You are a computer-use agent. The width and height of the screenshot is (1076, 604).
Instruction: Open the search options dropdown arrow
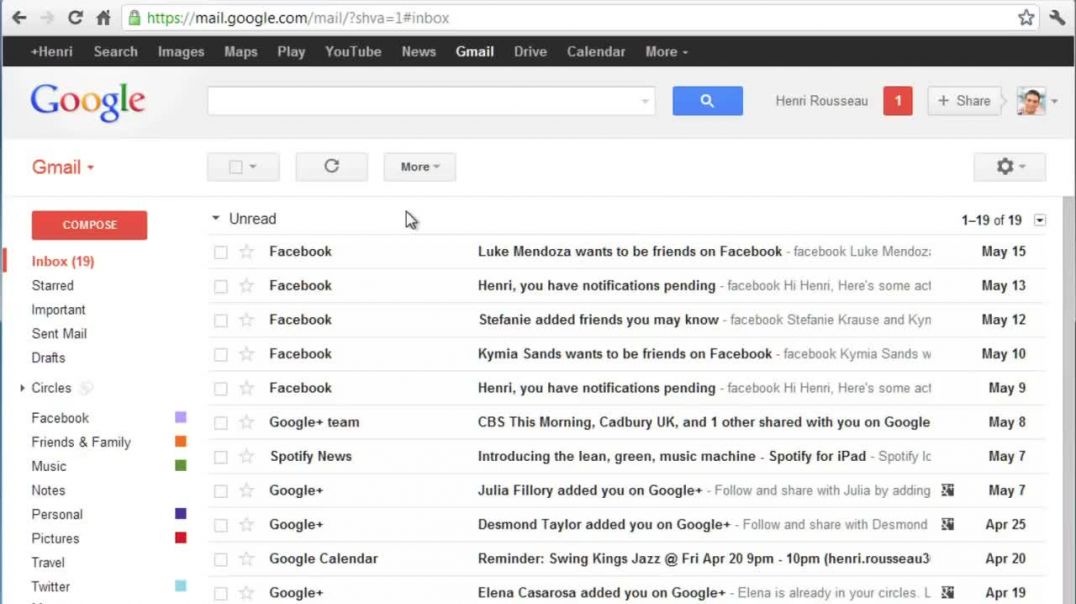click(644, 102)
